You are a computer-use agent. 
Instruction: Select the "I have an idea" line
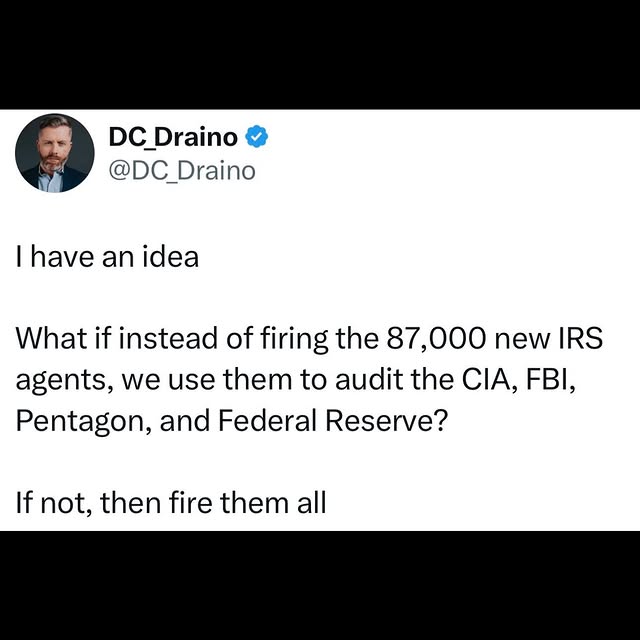[x=107, y=257]
